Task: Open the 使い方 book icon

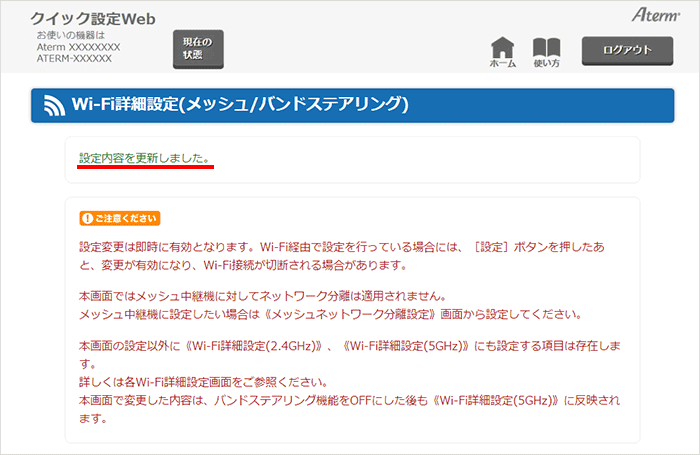Action: point(546,46)
